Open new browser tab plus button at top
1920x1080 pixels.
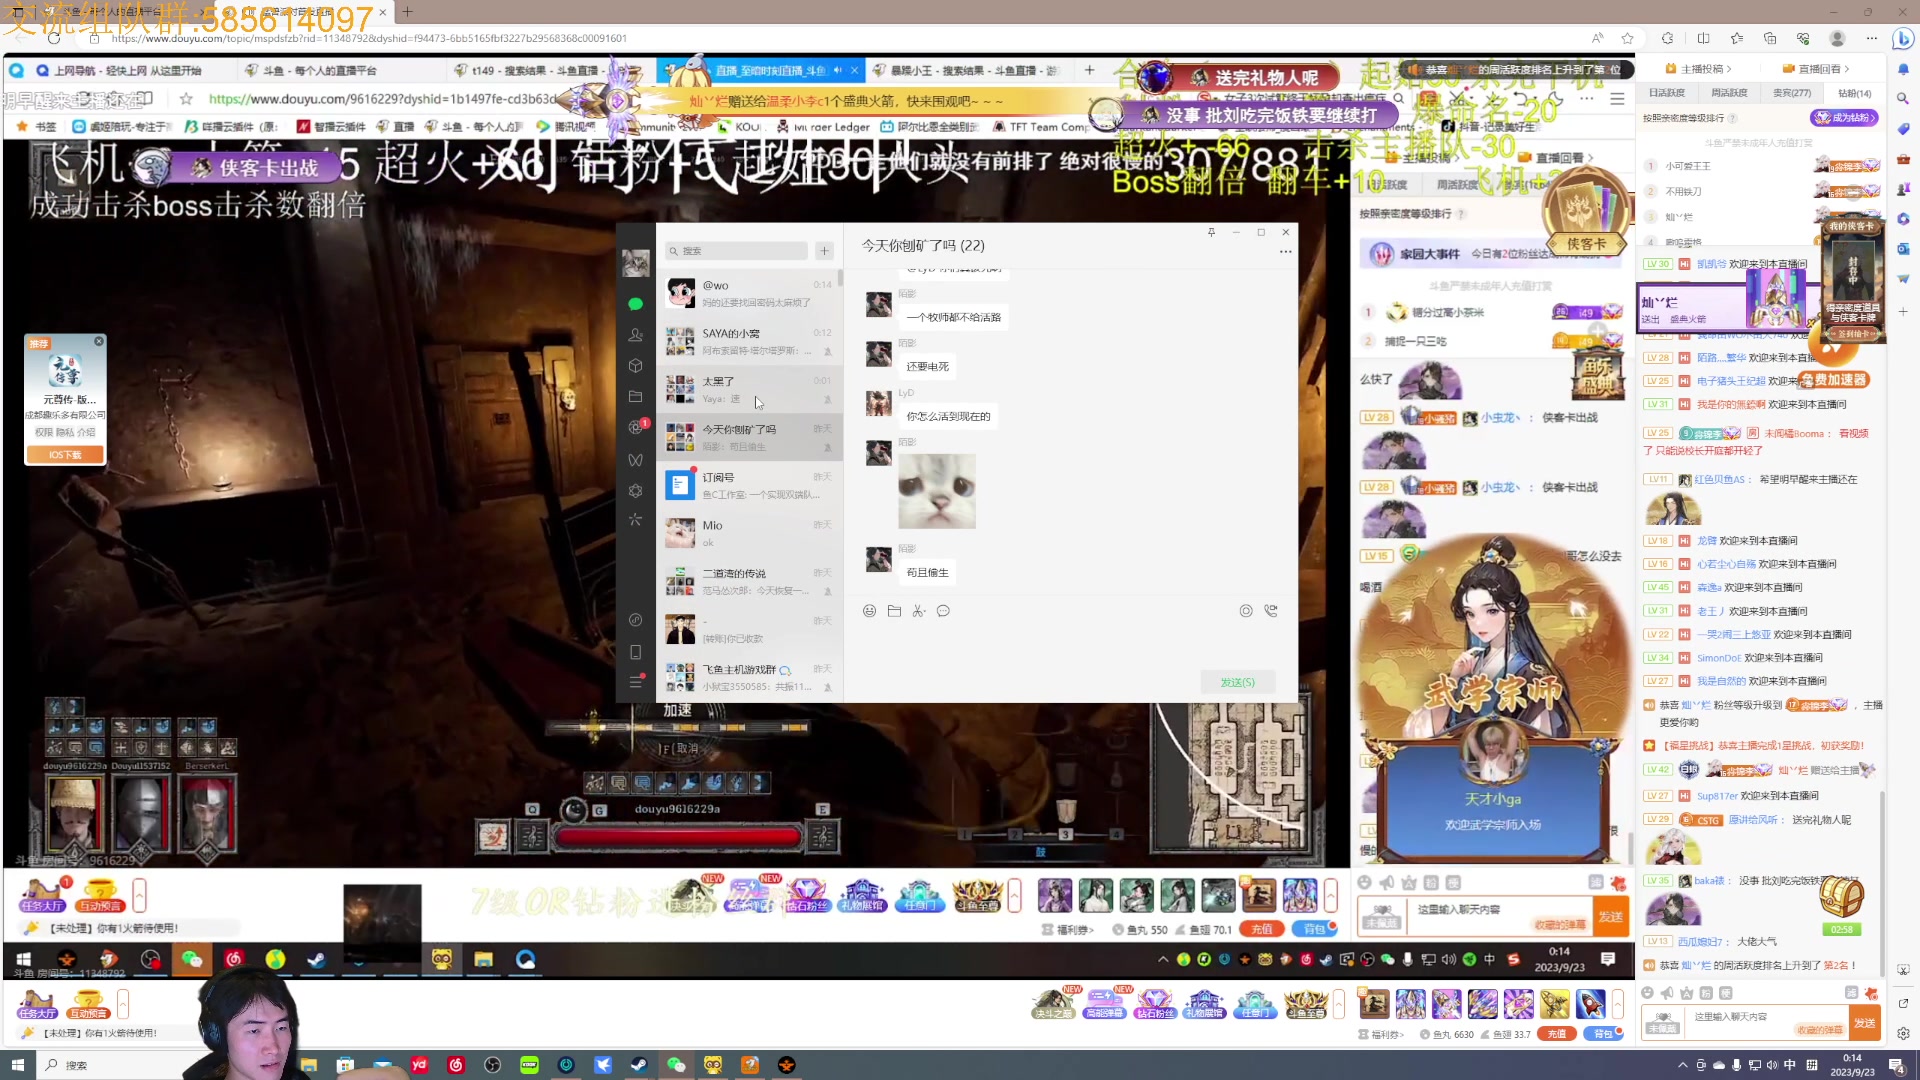(x=408, y=12)
